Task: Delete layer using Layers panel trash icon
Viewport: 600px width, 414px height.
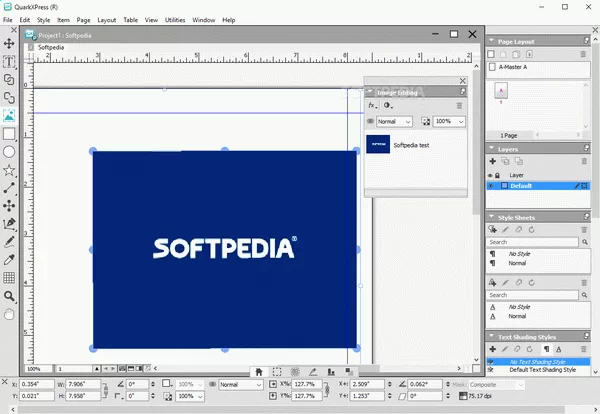Action: [584, 161]
